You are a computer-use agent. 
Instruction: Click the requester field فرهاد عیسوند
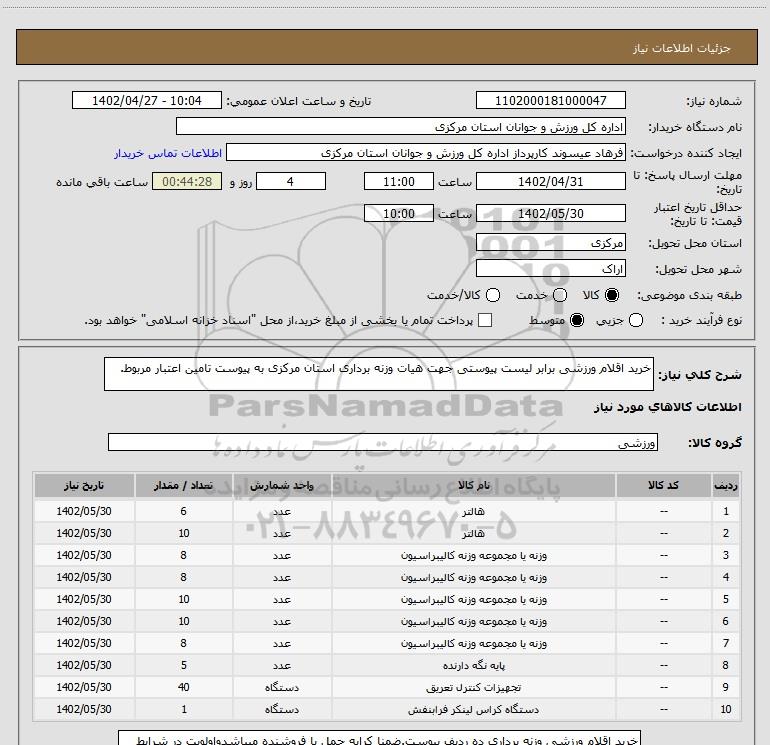426,152
